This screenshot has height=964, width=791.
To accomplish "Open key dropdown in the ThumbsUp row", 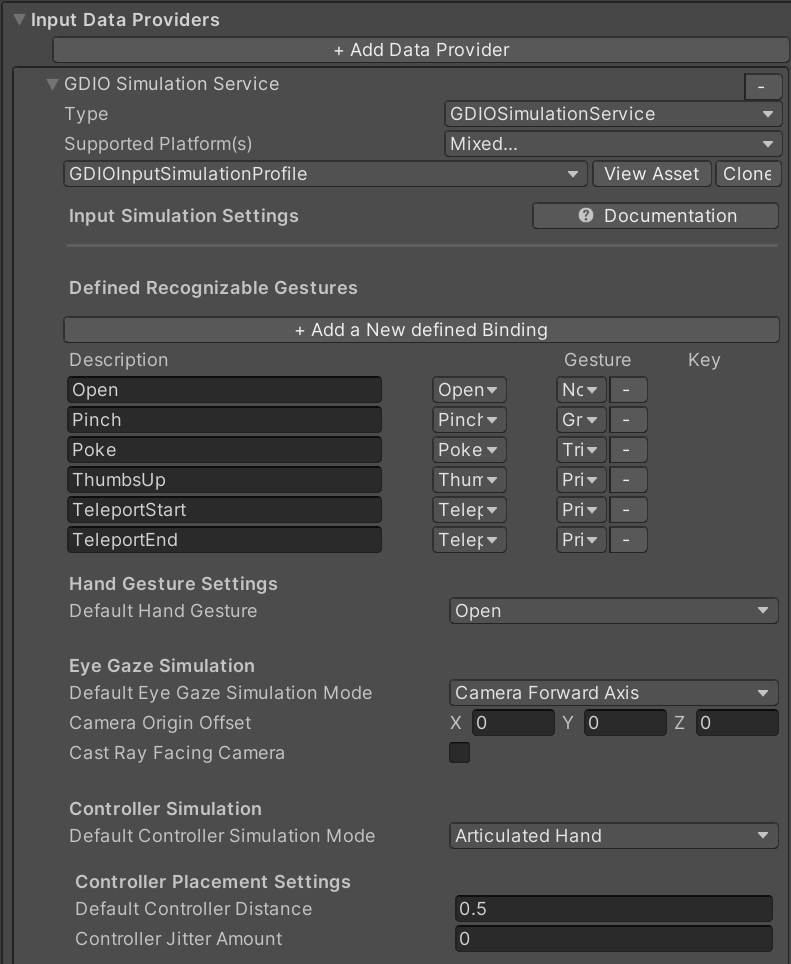I will tap(581, 480).
